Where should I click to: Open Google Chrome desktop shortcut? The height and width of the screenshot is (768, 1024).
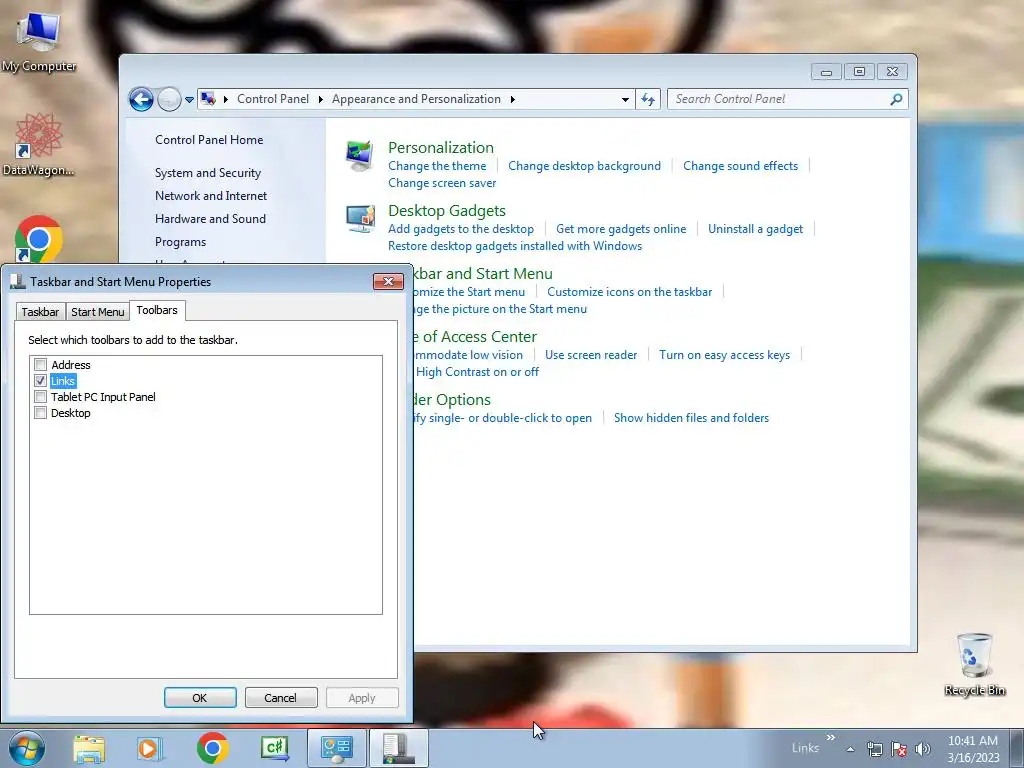39,239
